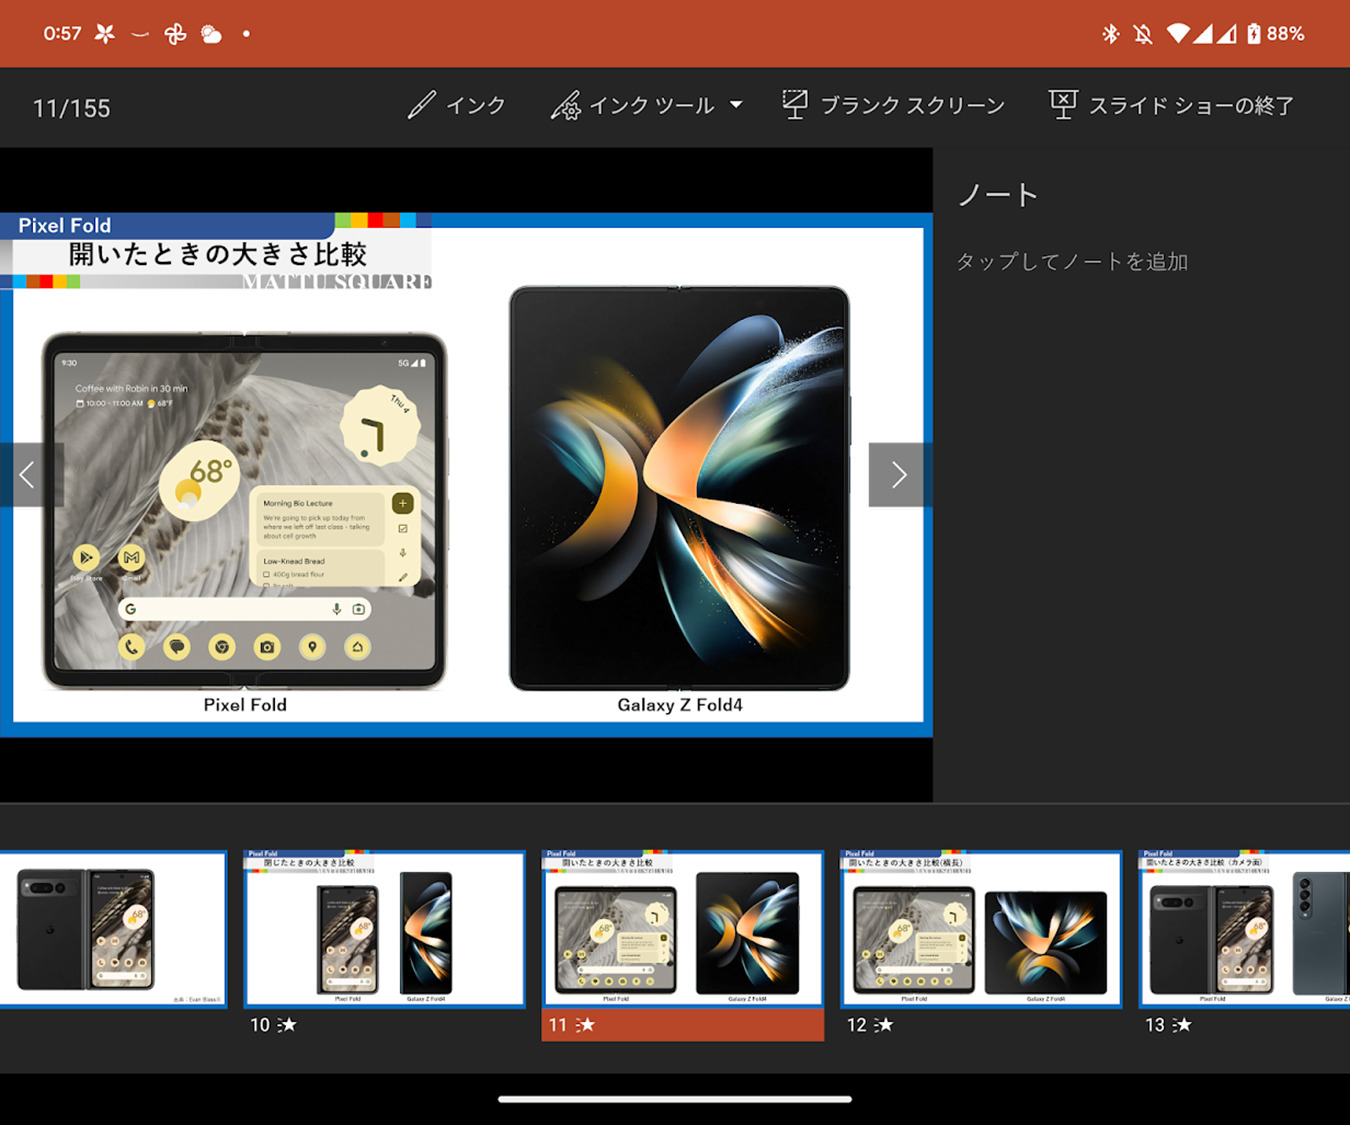Select slide 10 thumbnail

click(x=384, y=929)
